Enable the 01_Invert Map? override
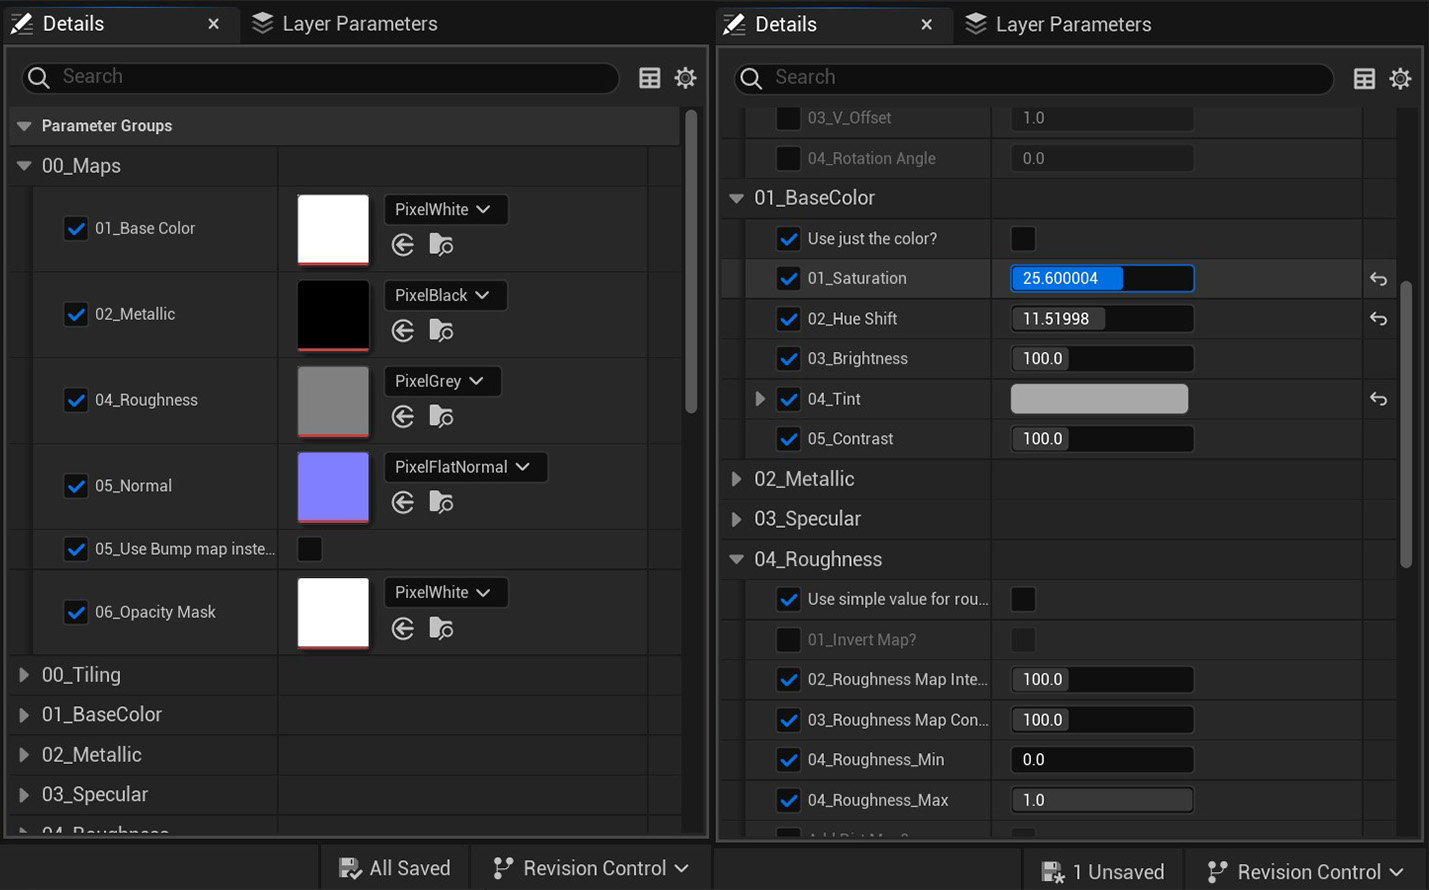The image size is (1430, 890). tap(789, 640)
